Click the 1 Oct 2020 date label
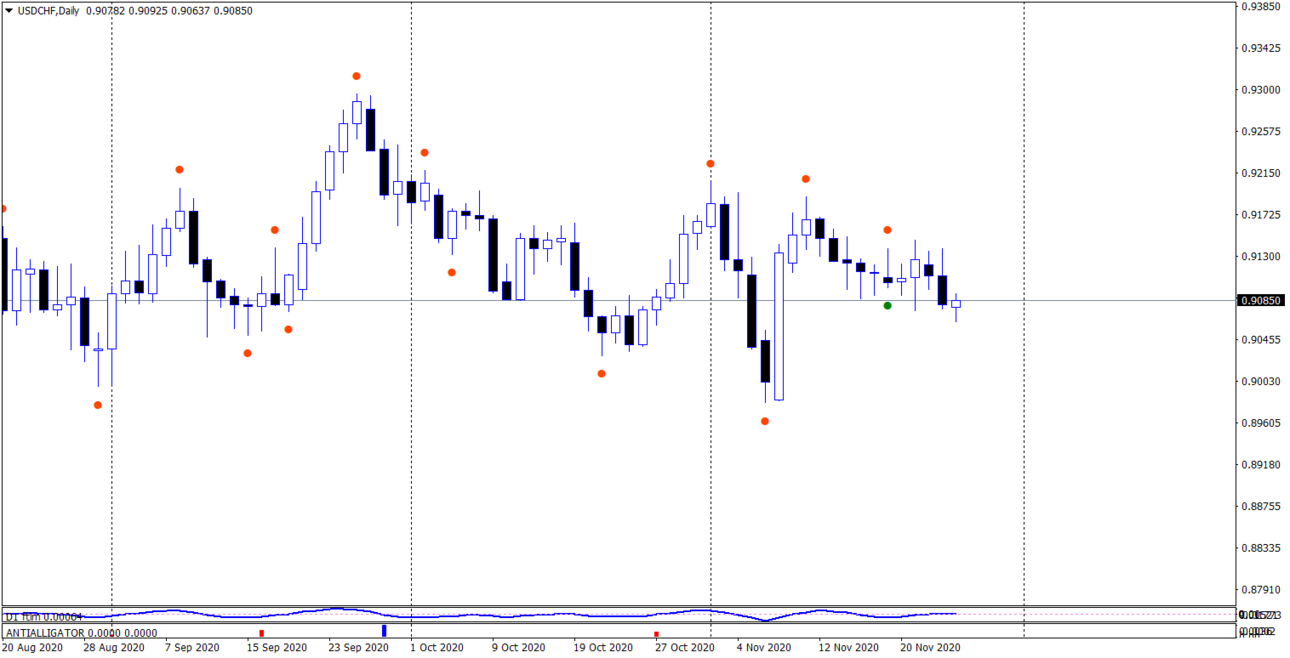 click(x=435, y=648)
